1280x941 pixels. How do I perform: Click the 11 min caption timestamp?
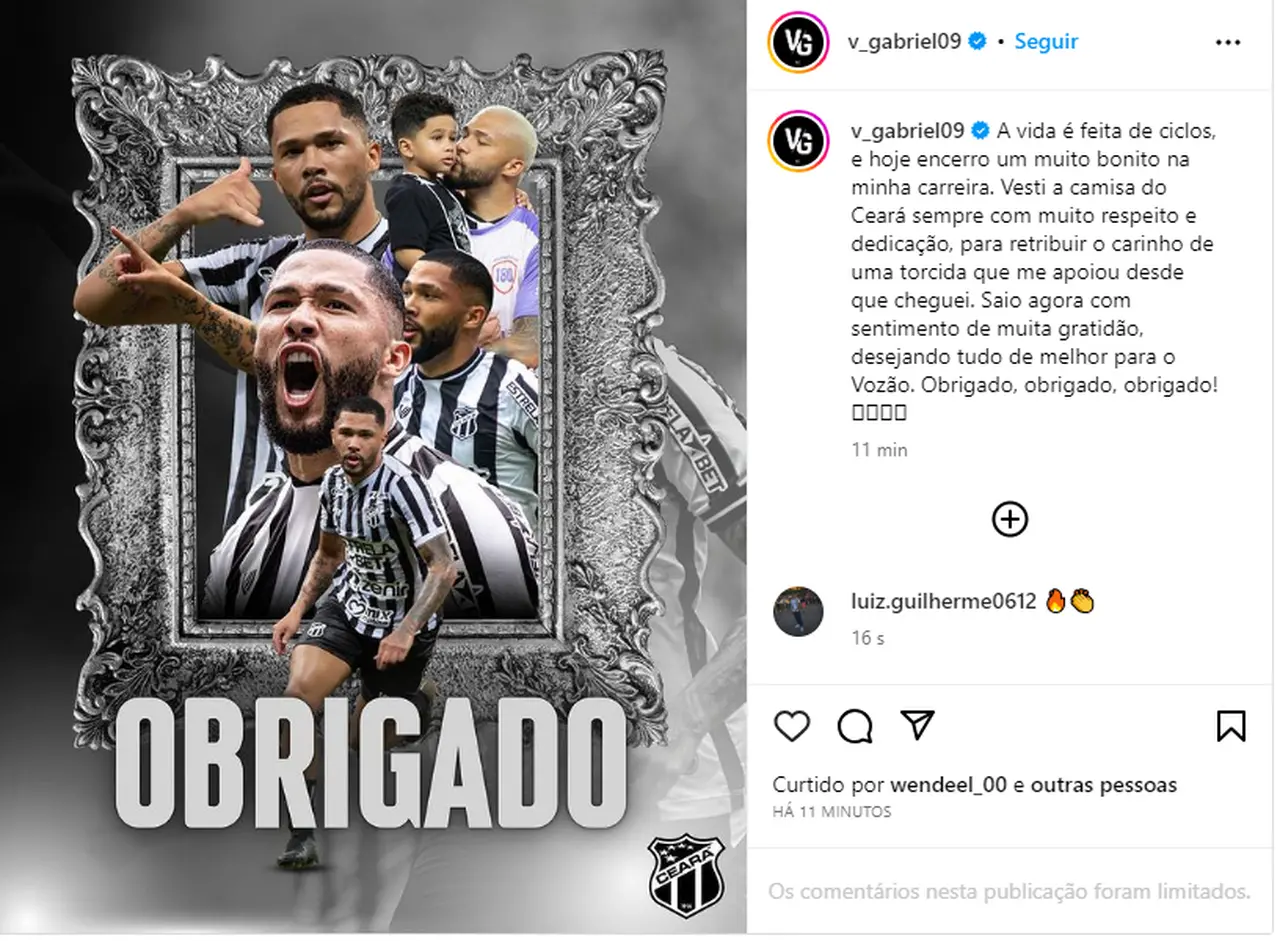pyautogui.click(x=879, y=450)
